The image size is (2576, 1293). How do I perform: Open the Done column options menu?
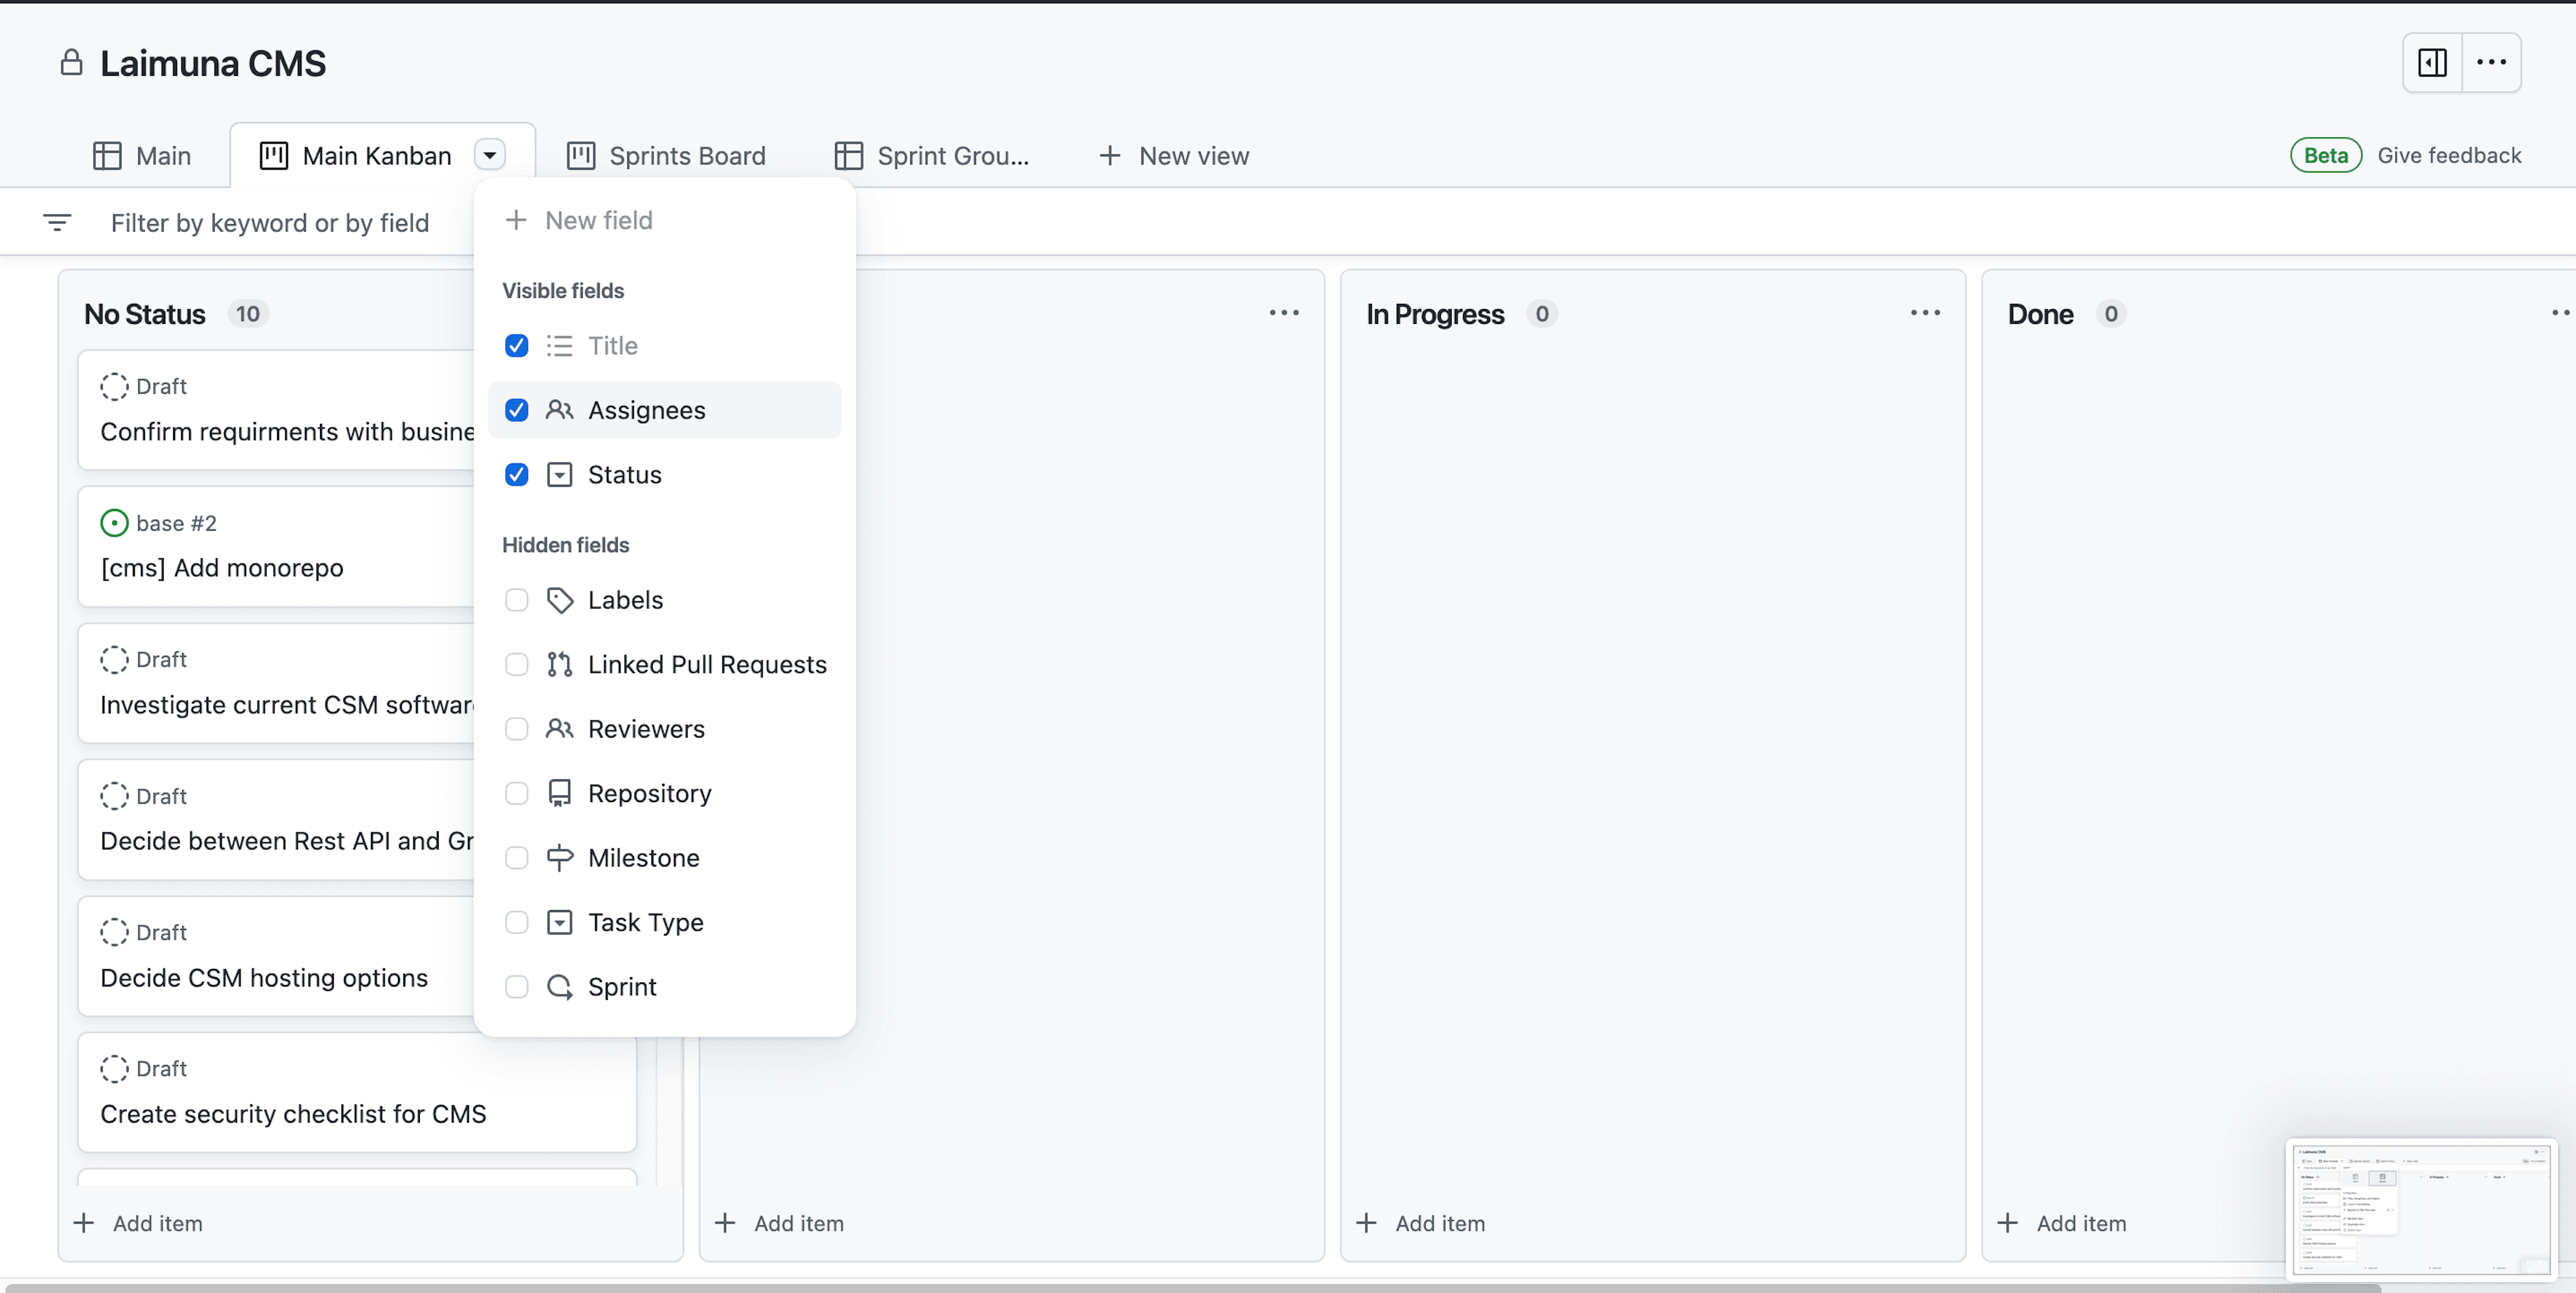pos(2562,313)
